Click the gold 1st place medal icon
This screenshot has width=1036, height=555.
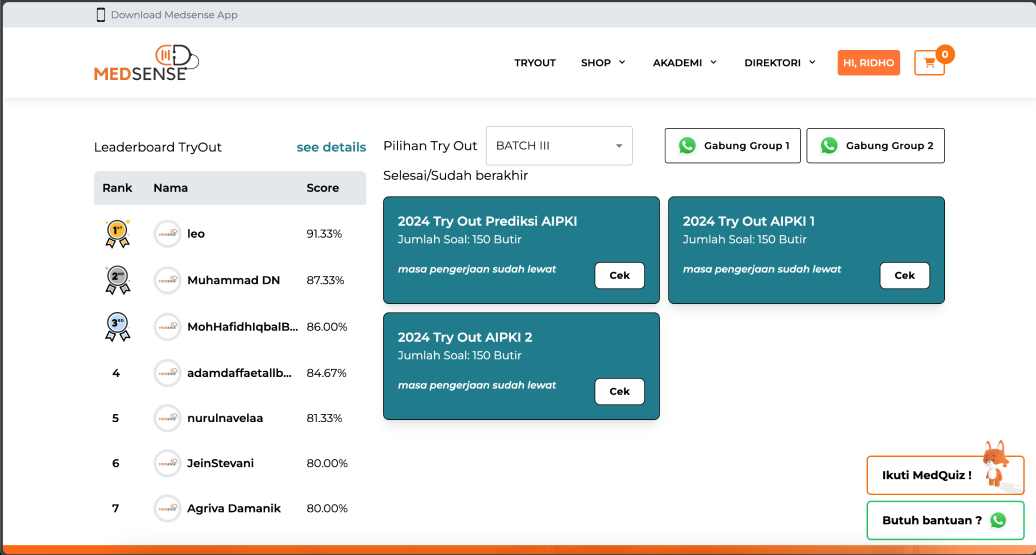click(117, 234)
